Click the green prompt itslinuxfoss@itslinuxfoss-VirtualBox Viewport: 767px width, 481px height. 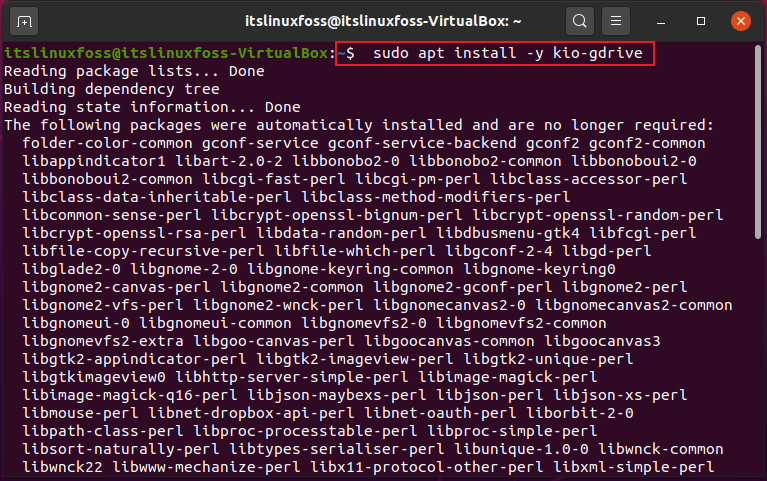pyautogui.click(x=166, y=53)
